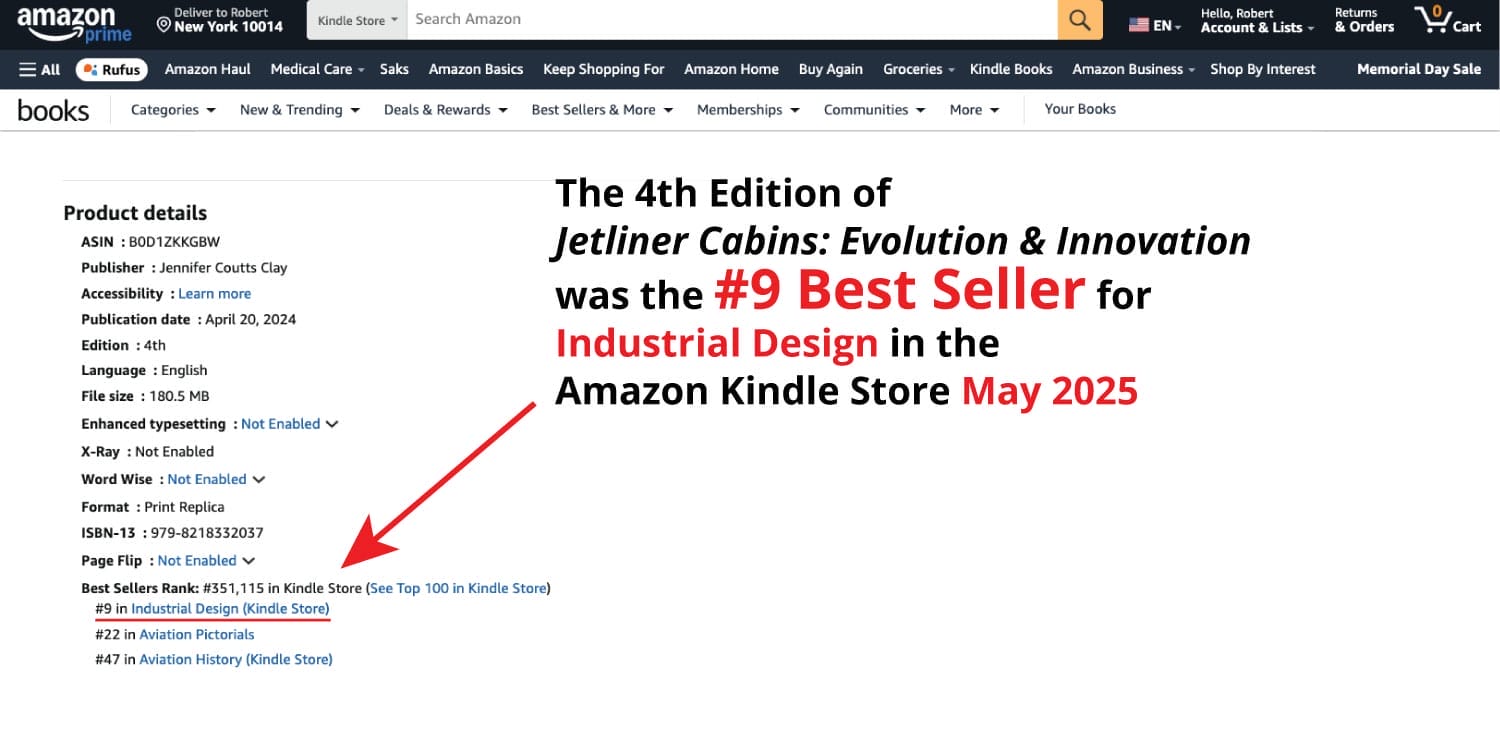Open the Kindle Store search category dropdown
Viewport: 1500px width, 739px height.
point(356,19)
